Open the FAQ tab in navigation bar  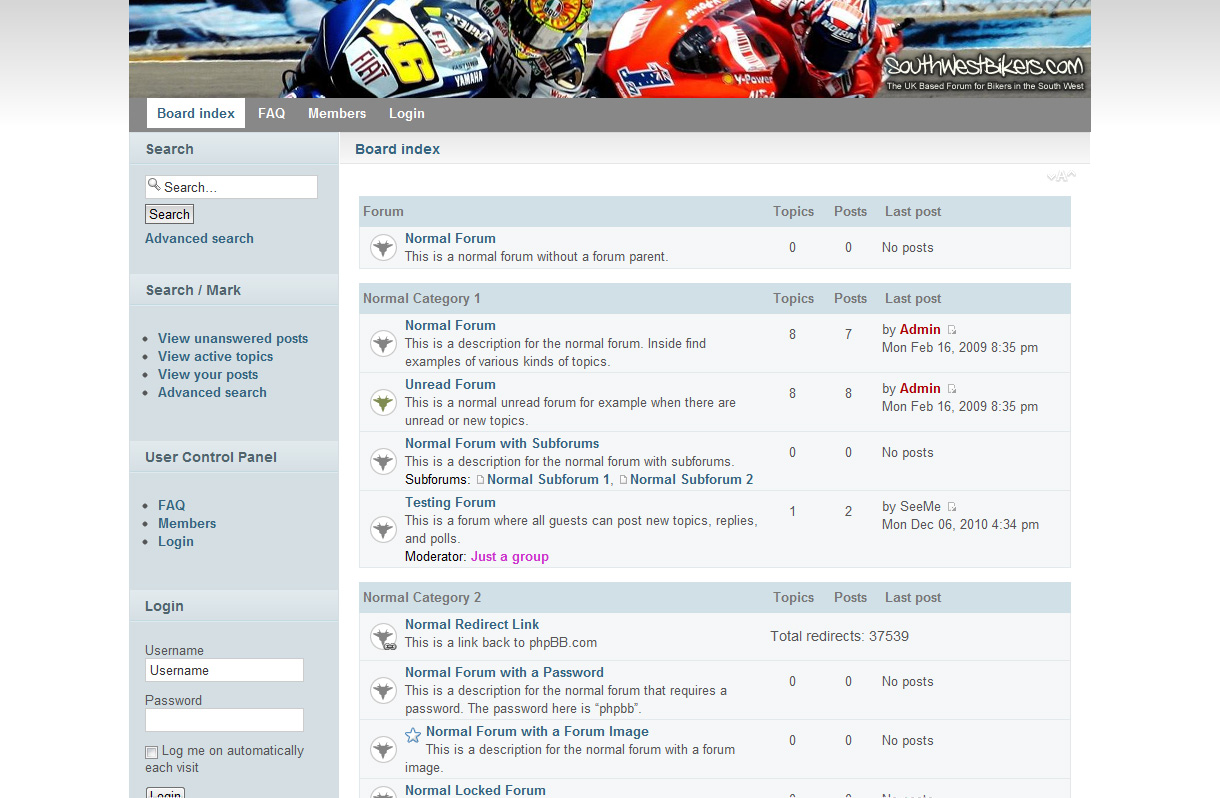click(271, 113)
